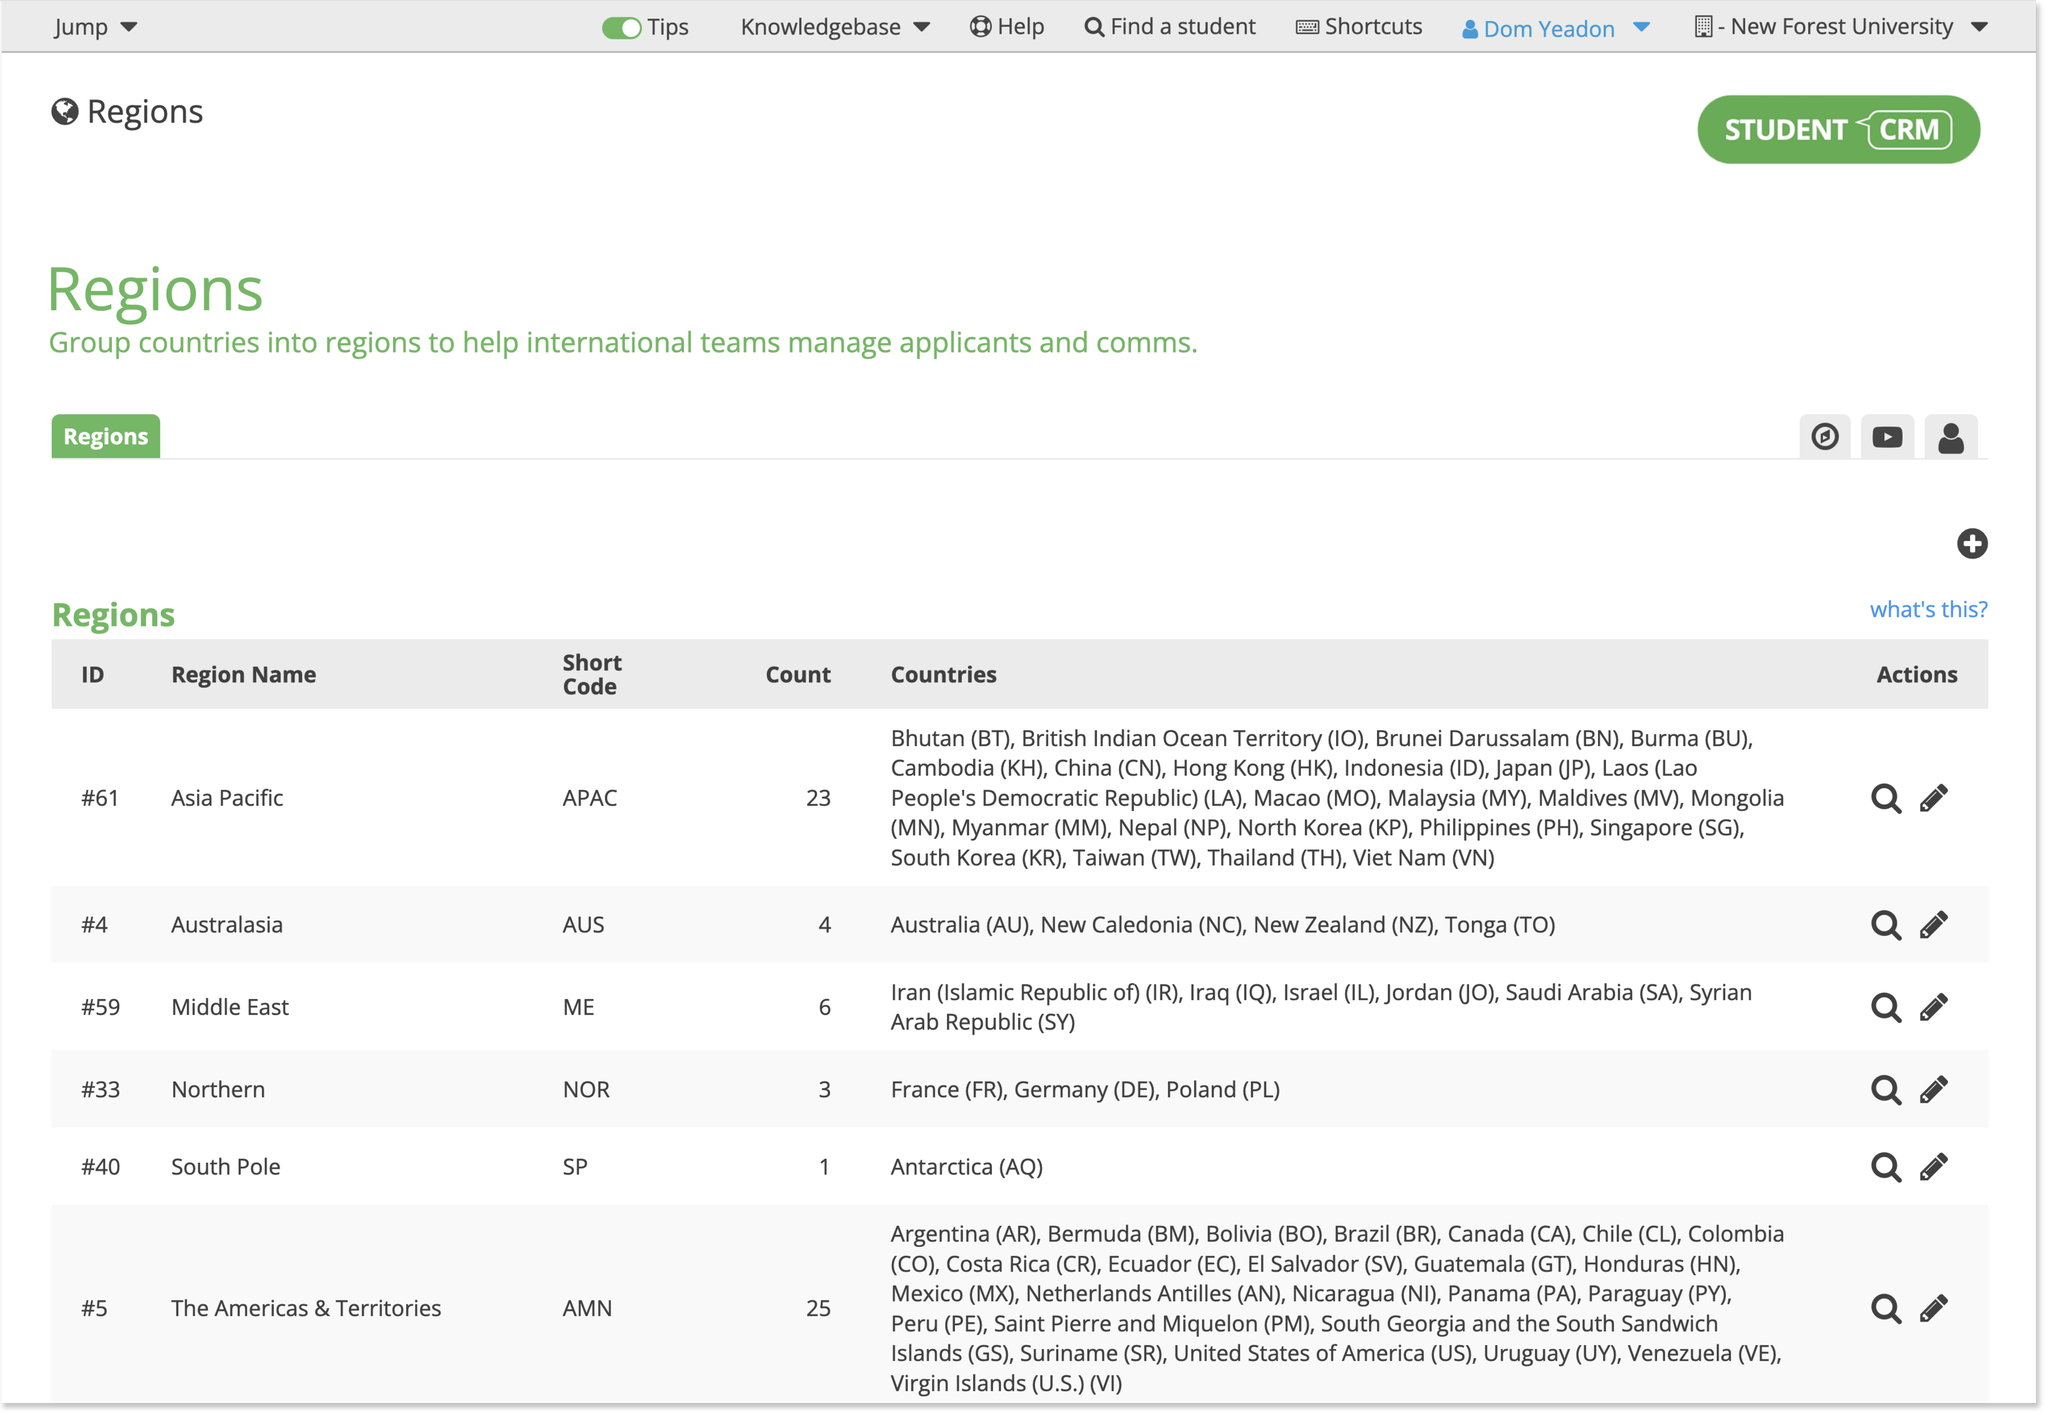
Task: Click the APAC short code cell
Action: point(589,798)
